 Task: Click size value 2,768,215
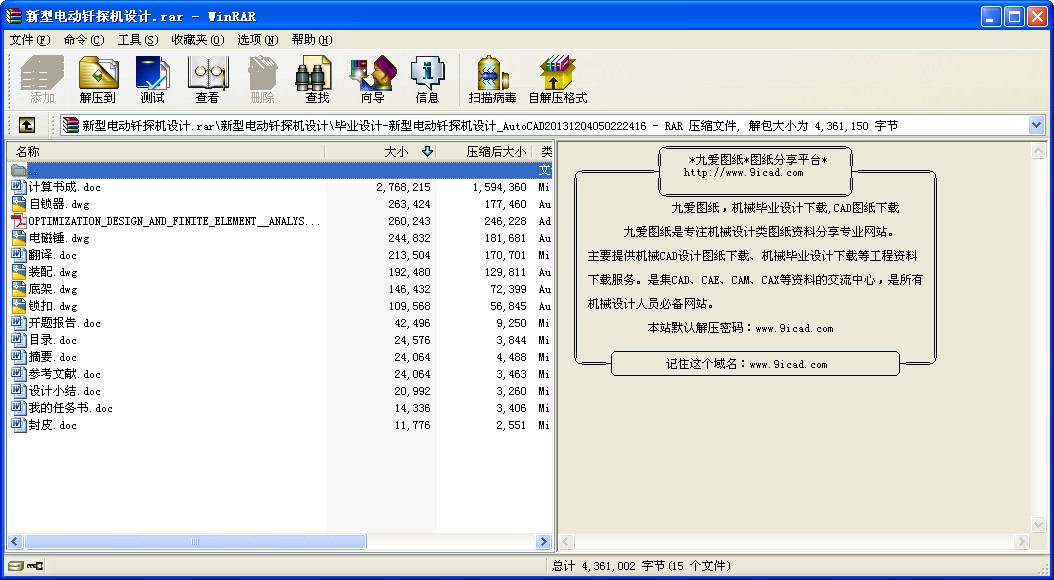pos(403,188)
